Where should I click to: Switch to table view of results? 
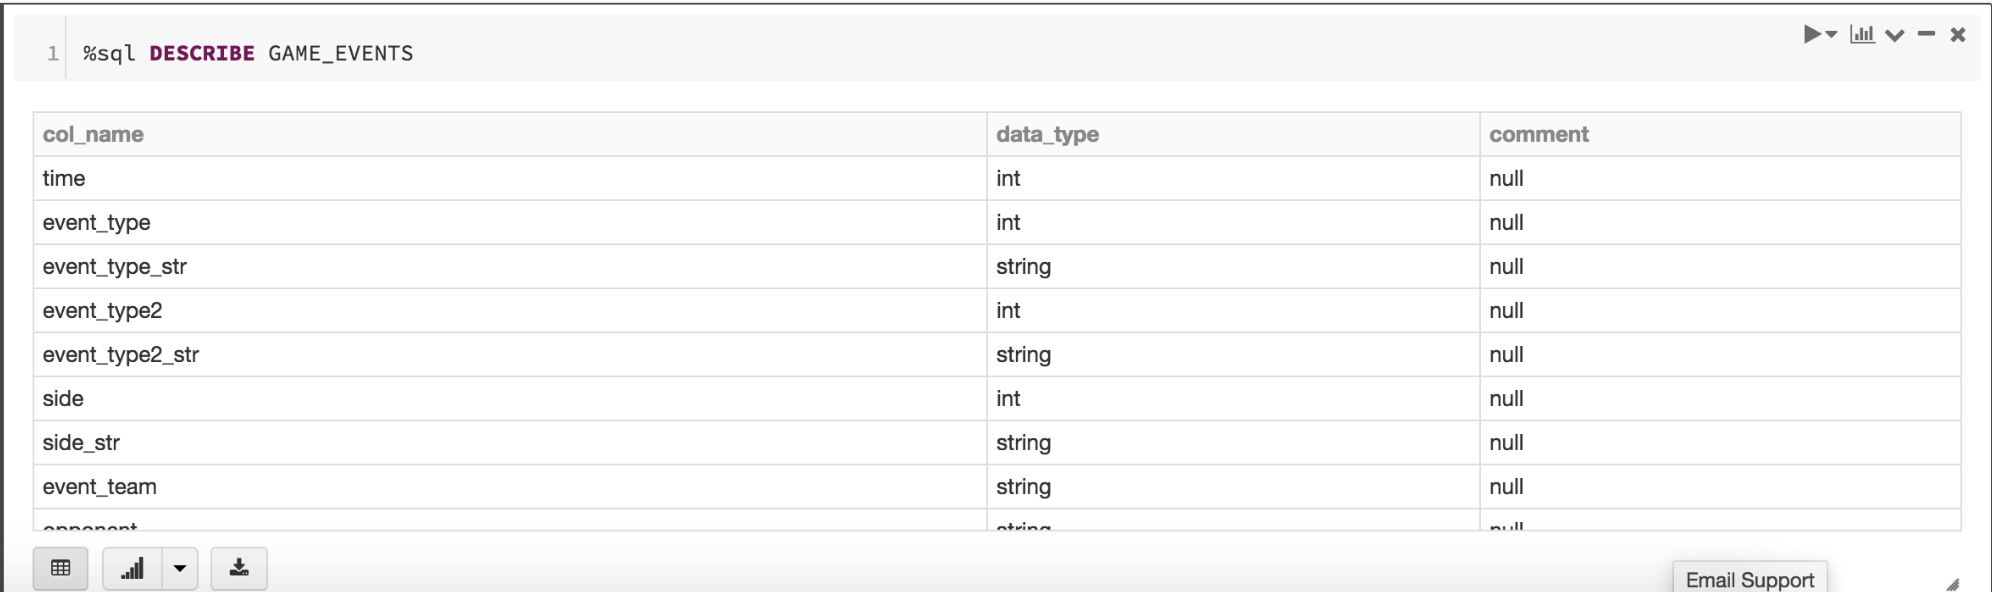pyautogui.click(x=61, y=568)
